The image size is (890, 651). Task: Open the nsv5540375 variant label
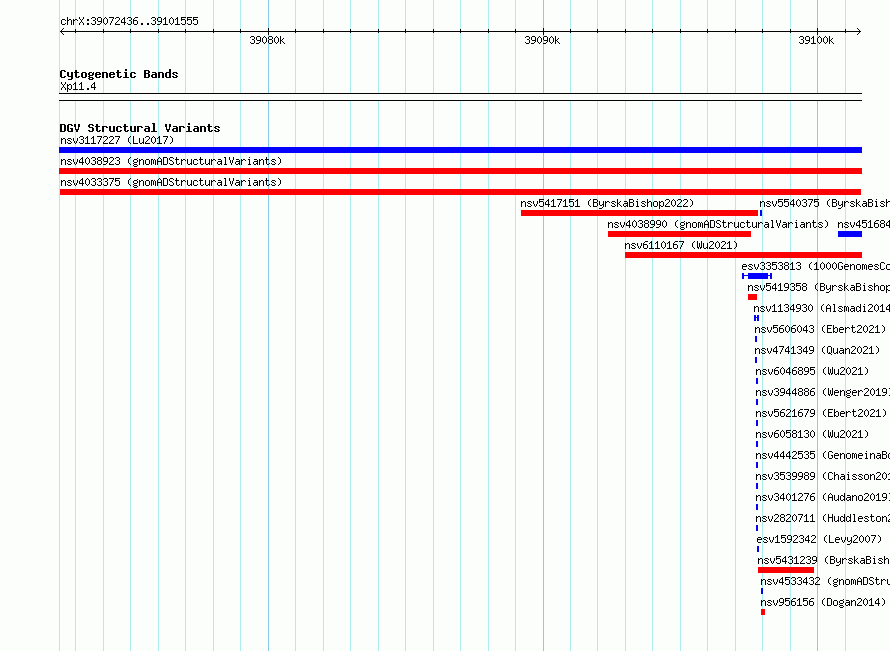[x=824, y=203]
